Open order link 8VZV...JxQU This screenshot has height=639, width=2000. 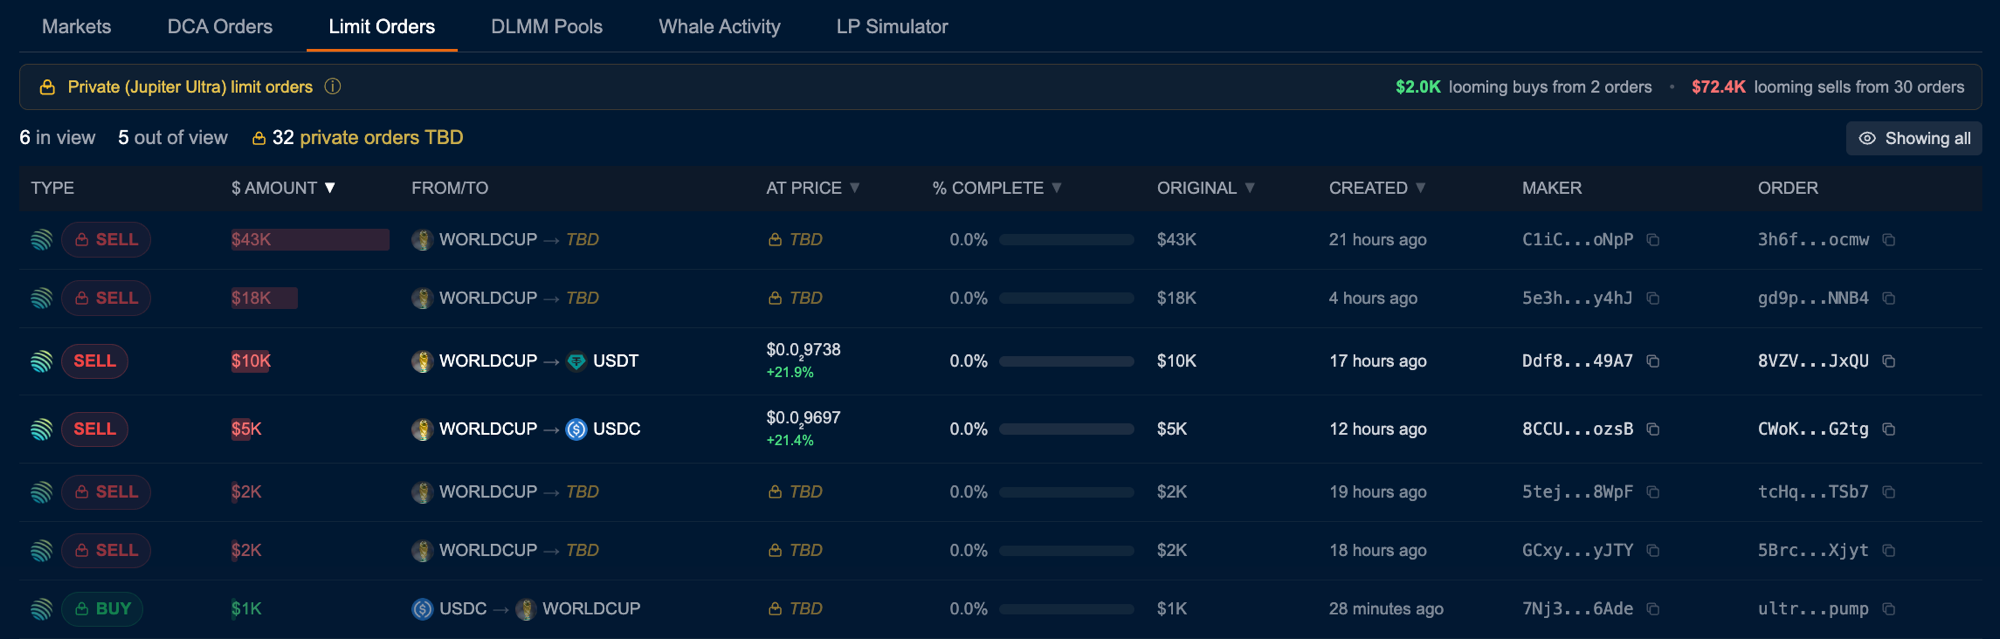tap(1813, 361)
